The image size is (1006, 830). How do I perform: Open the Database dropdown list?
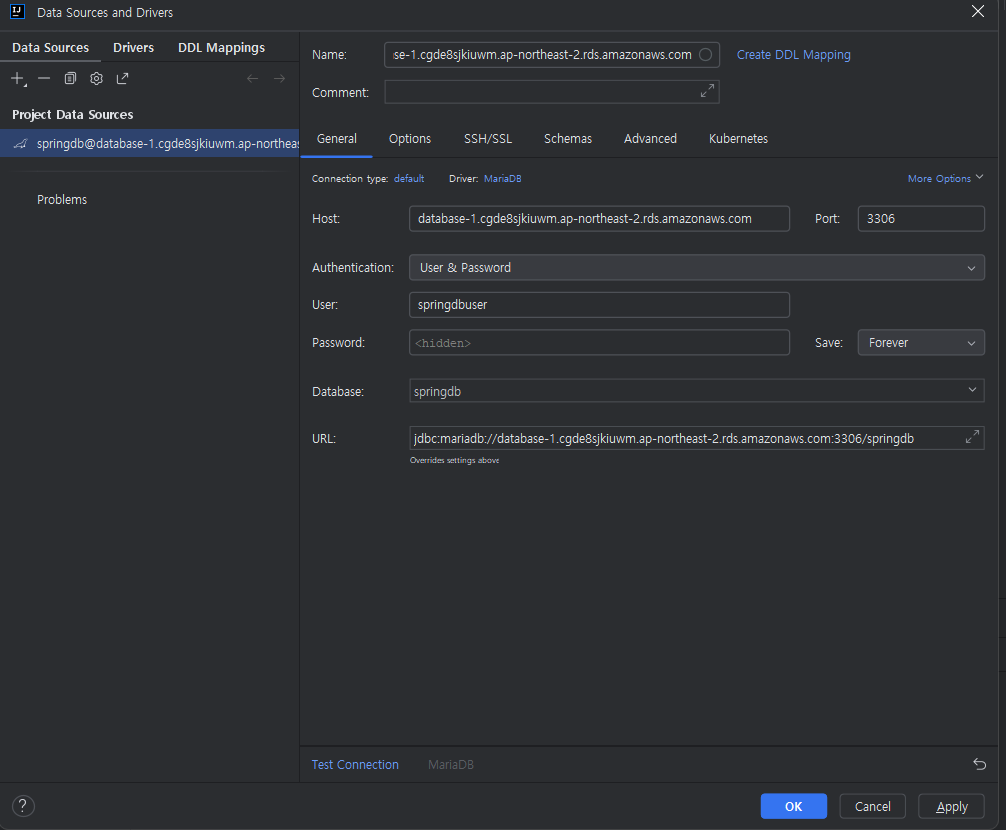coord(972,390)
